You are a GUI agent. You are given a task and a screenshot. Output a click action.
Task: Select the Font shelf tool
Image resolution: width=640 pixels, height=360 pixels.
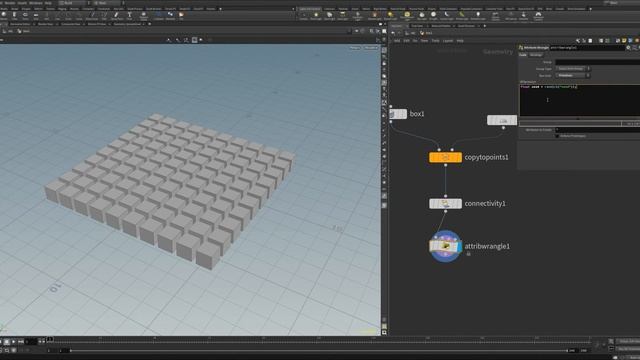click(x=129, y=16)
